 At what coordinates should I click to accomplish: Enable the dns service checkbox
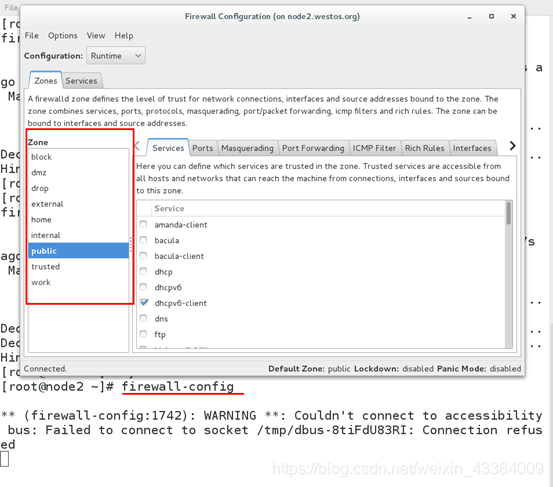143,318
